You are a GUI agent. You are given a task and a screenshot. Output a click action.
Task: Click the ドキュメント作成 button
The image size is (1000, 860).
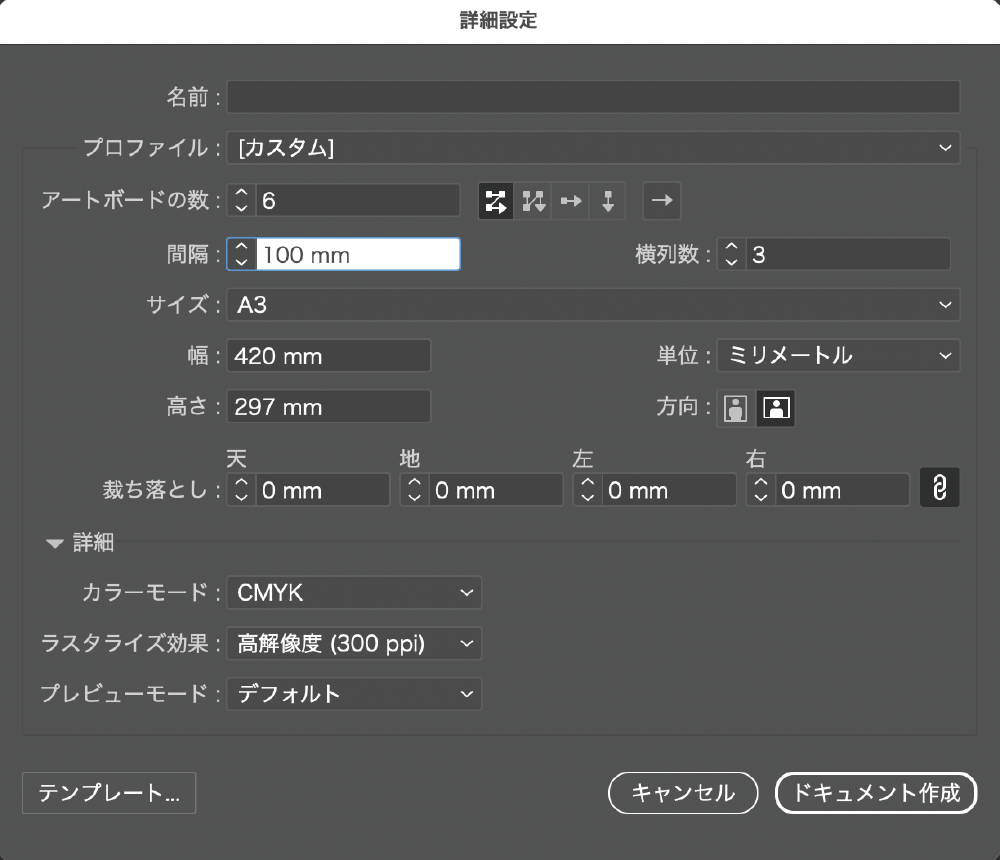(x=875, y=793)
